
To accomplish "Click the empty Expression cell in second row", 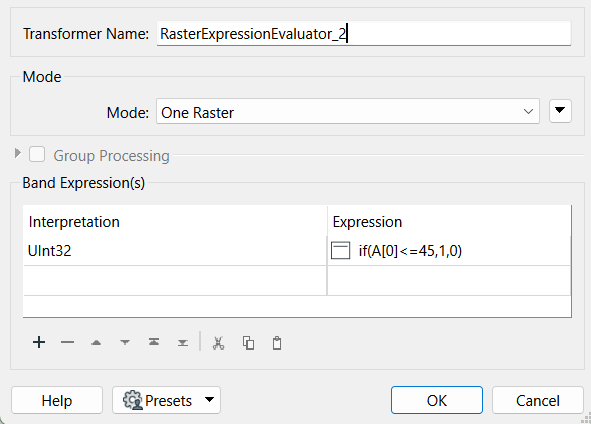I will (449, 281).
